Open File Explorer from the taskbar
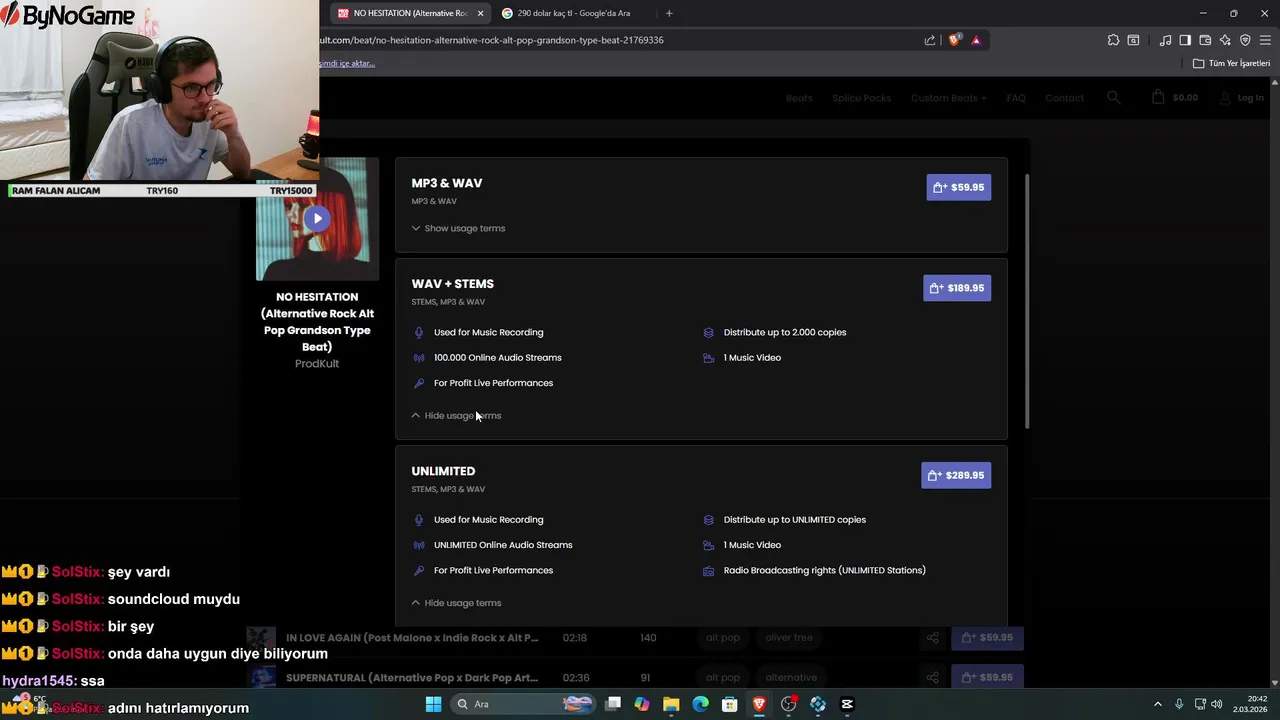 coord(671,704)
